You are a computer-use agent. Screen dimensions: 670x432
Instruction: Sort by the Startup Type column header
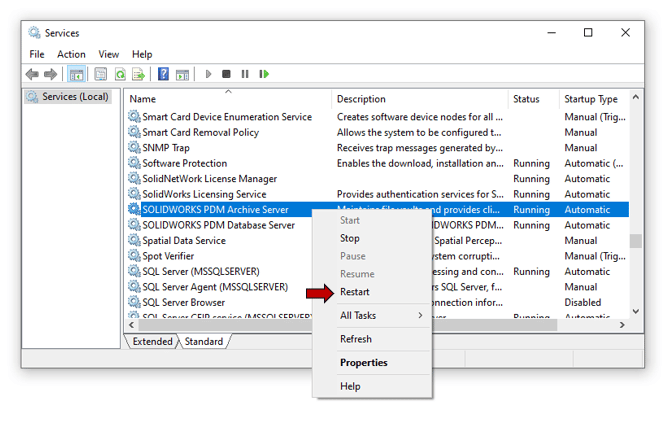tap(594, 99)
